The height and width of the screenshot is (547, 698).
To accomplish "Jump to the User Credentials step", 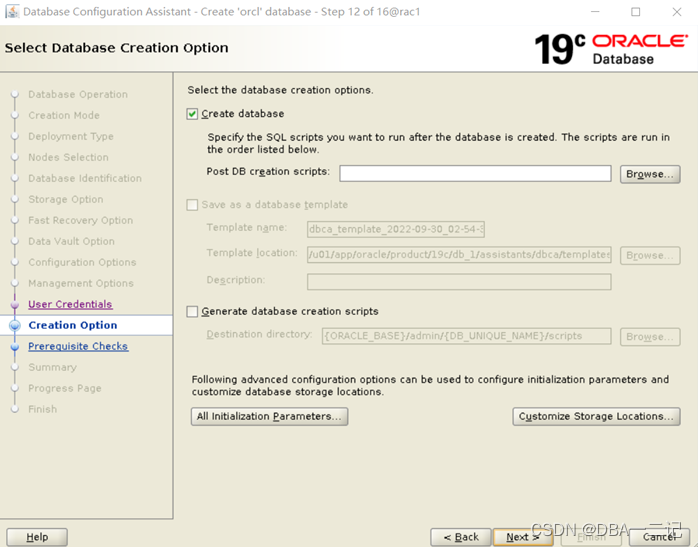I will [70, 304].
